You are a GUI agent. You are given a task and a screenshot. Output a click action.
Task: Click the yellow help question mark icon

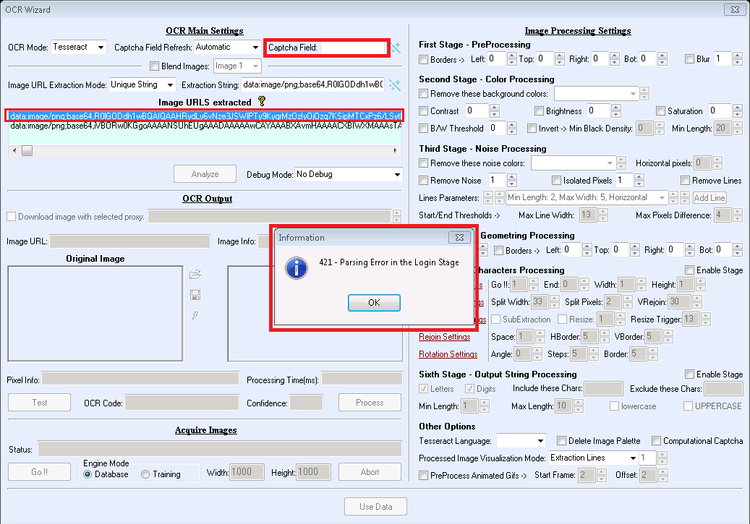click(261, 101)
